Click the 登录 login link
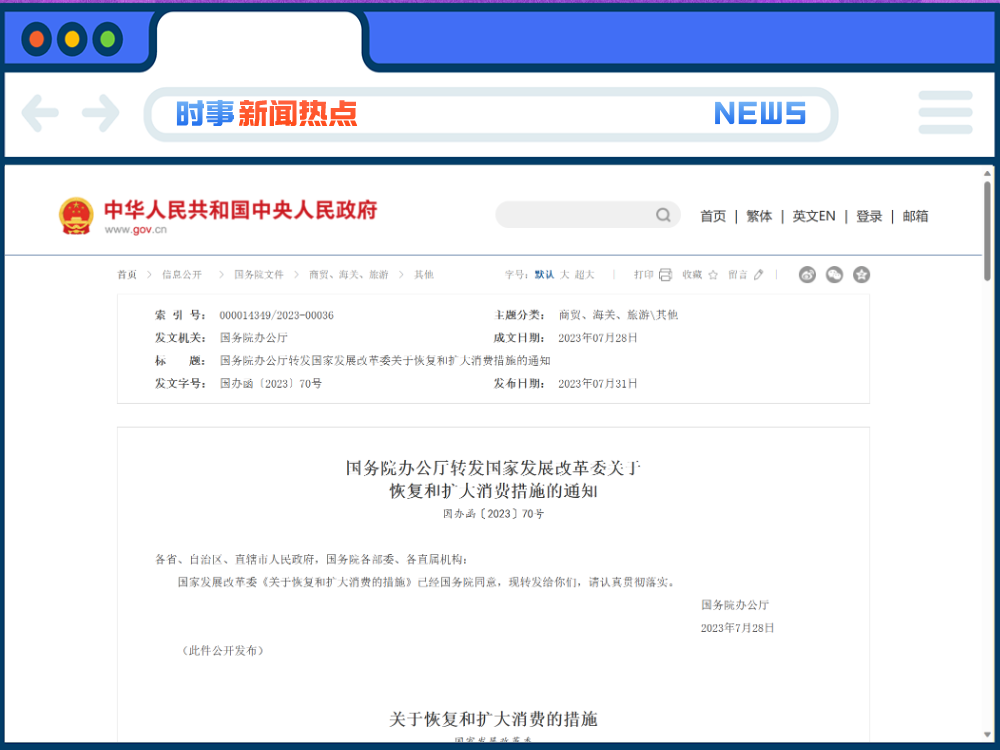 (x=869, y=215)
